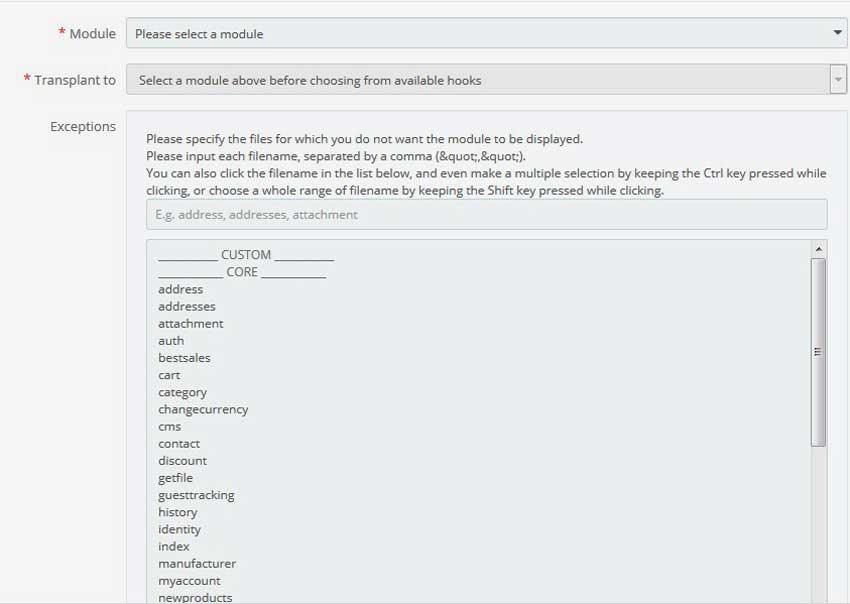Click the Module dropdown arrow

(838, 33)
